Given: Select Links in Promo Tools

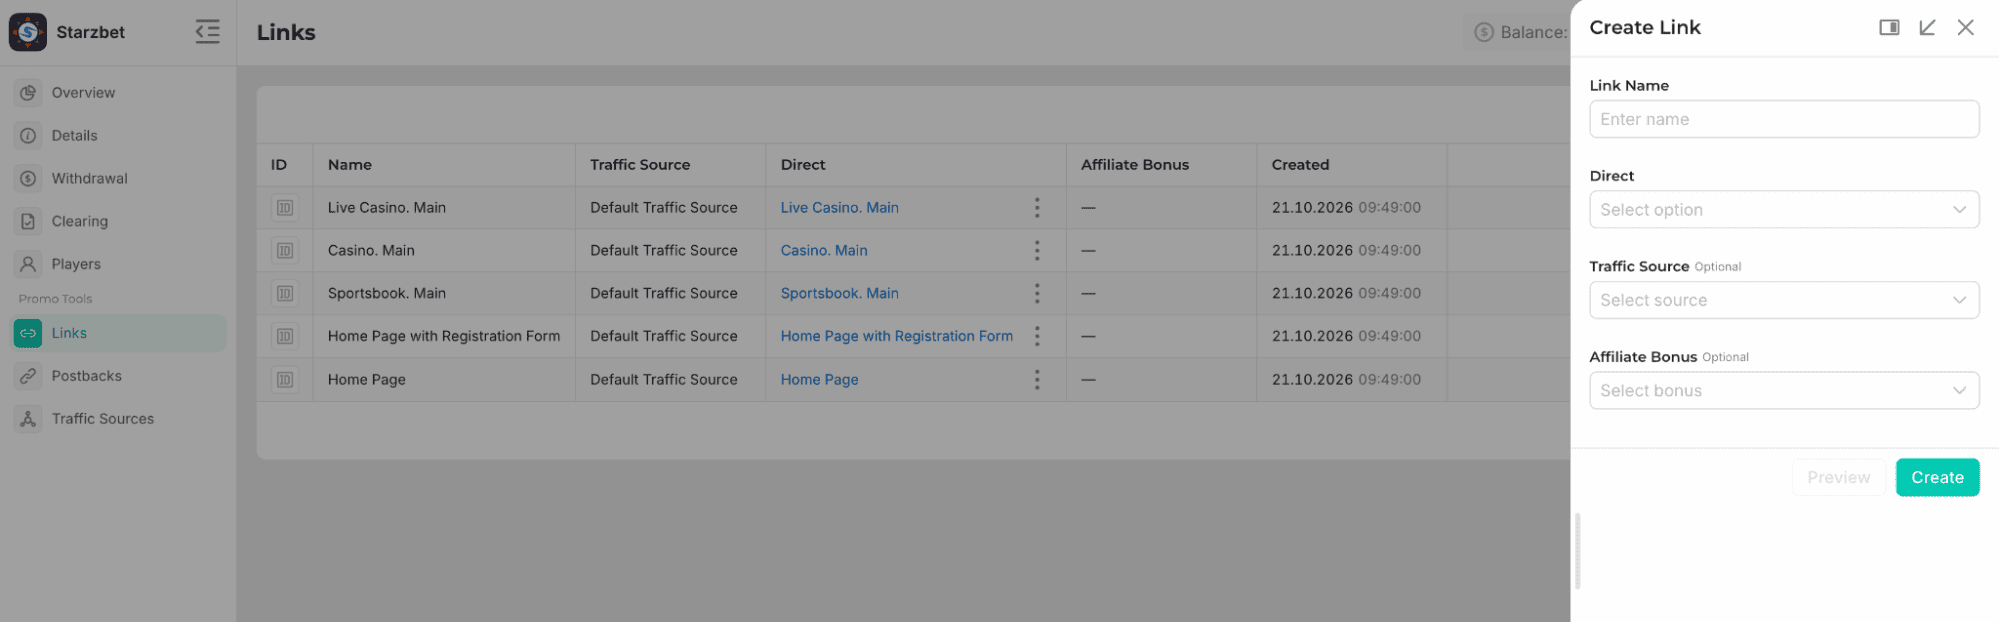Looking at the screenshot, I should click(118, 334).
